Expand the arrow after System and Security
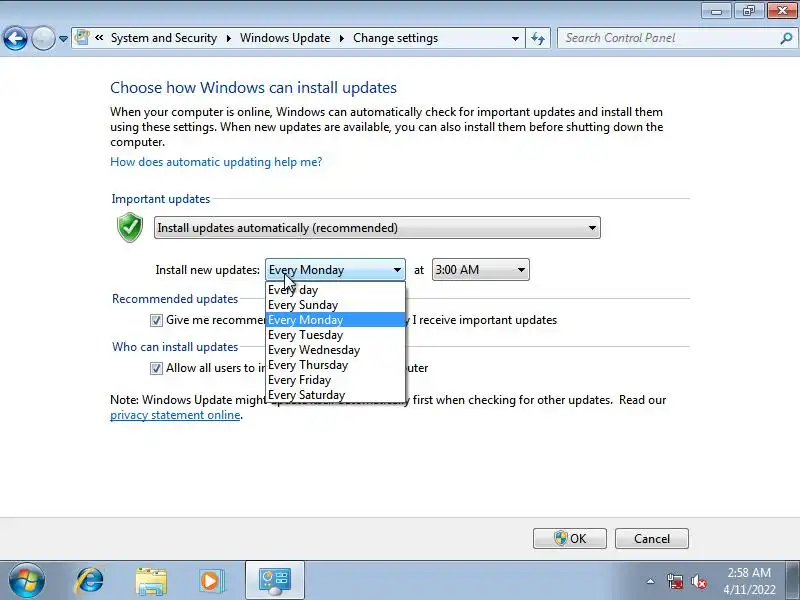The height and width of the screenshot is (600, 800). (x=229, y=38)
